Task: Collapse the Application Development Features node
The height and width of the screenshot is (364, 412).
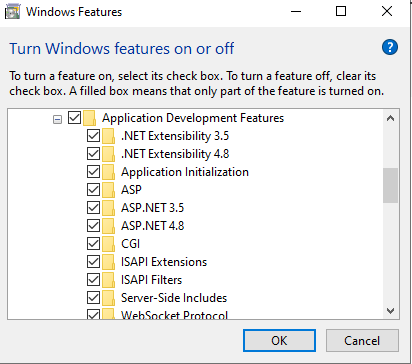Action: [x=57, y=119]
